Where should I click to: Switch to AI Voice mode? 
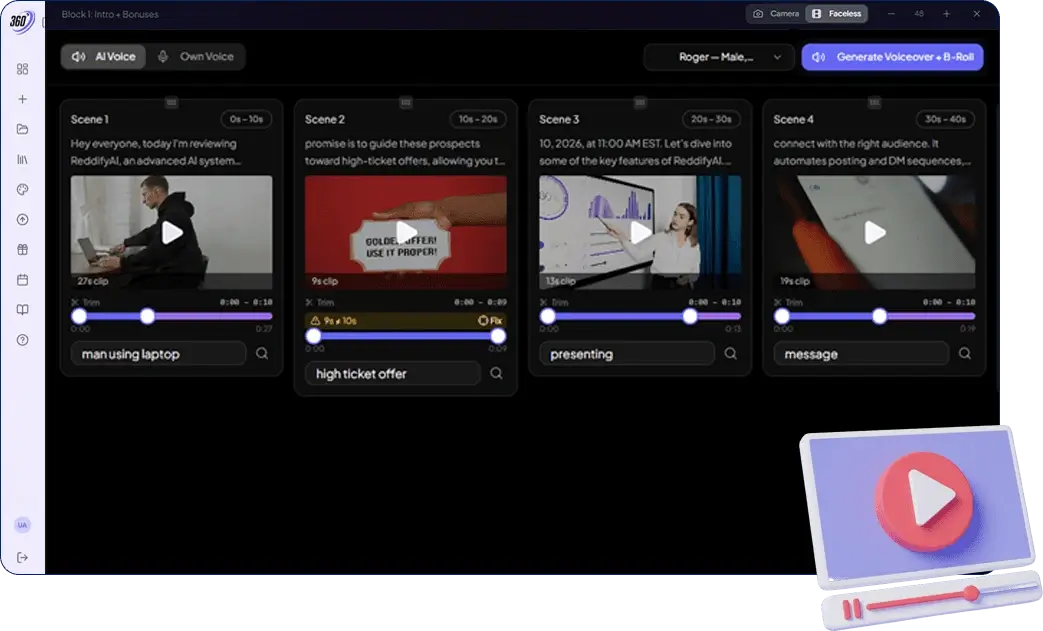coord(103,57)
